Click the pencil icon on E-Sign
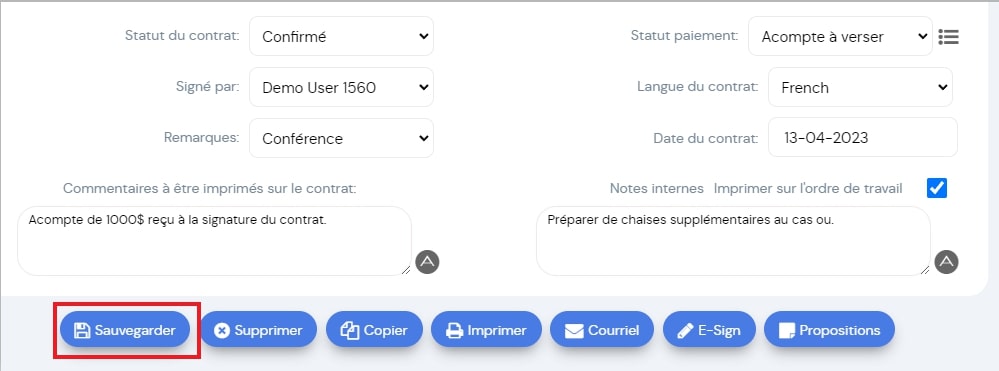This screenshot has height=371, width=999. click(685, 331)
